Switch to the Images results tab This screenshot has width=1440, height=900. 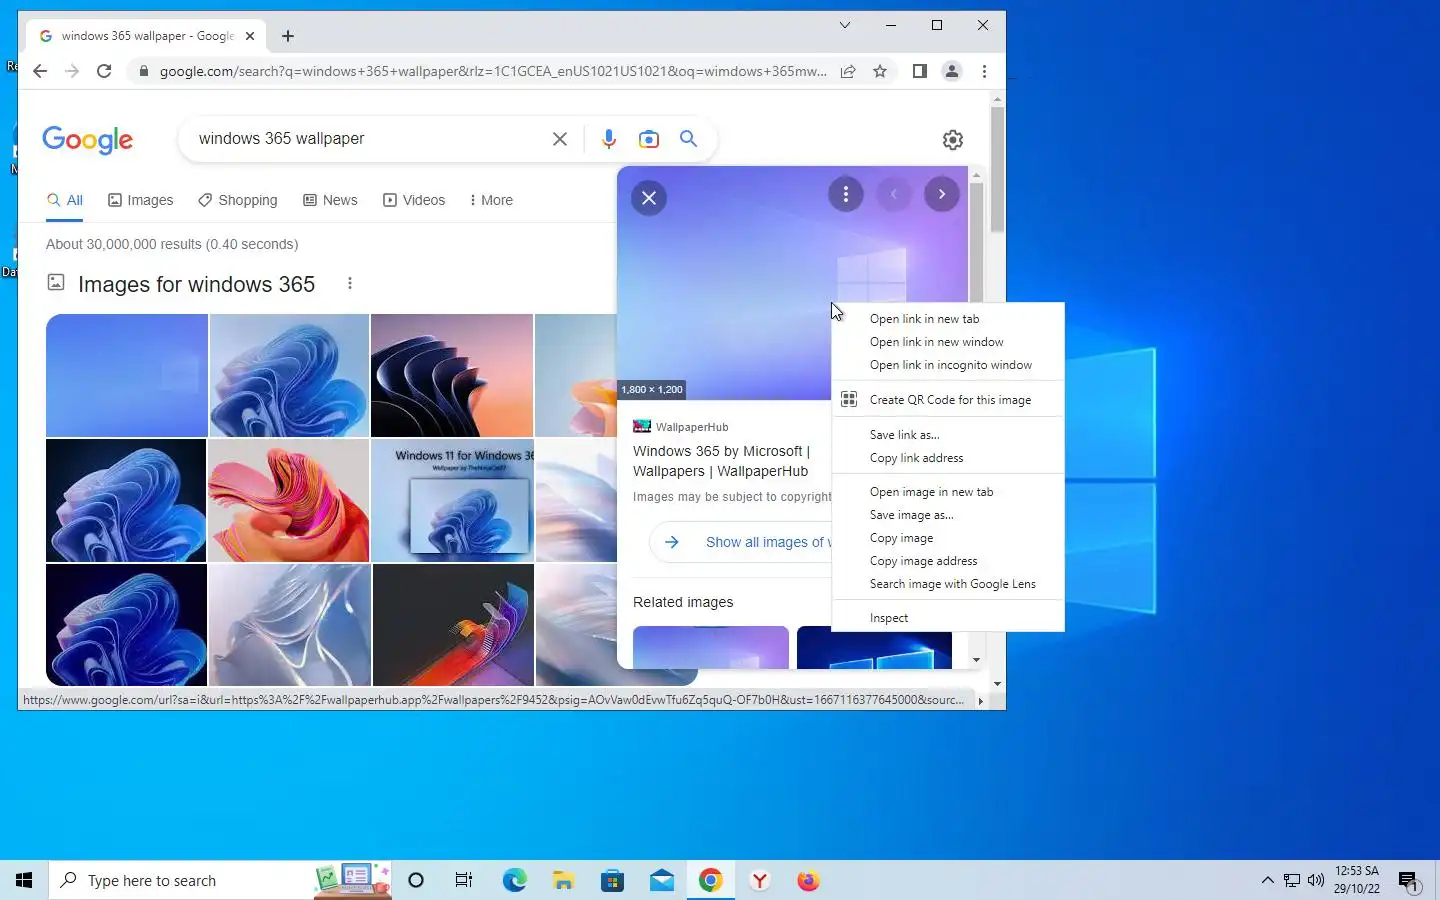(x=141, y=200)
